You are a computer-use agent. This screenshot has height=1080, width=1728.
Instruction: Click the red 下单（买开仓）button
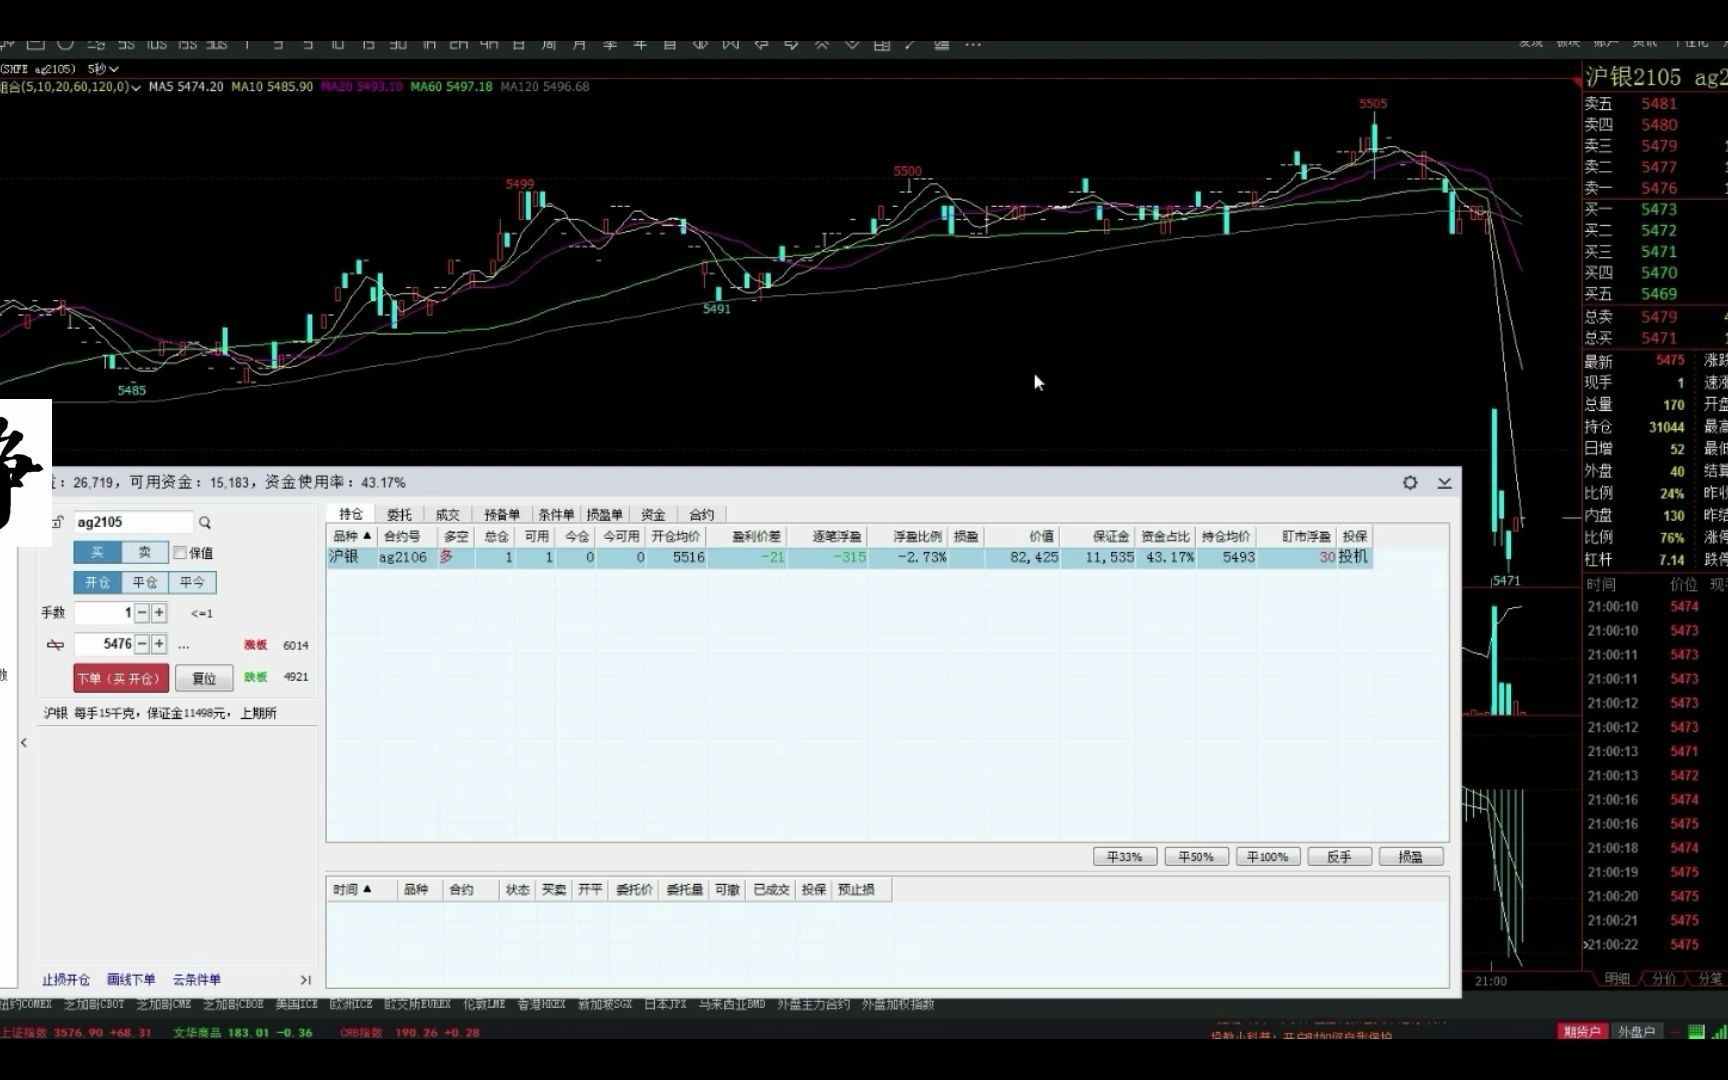120,678
